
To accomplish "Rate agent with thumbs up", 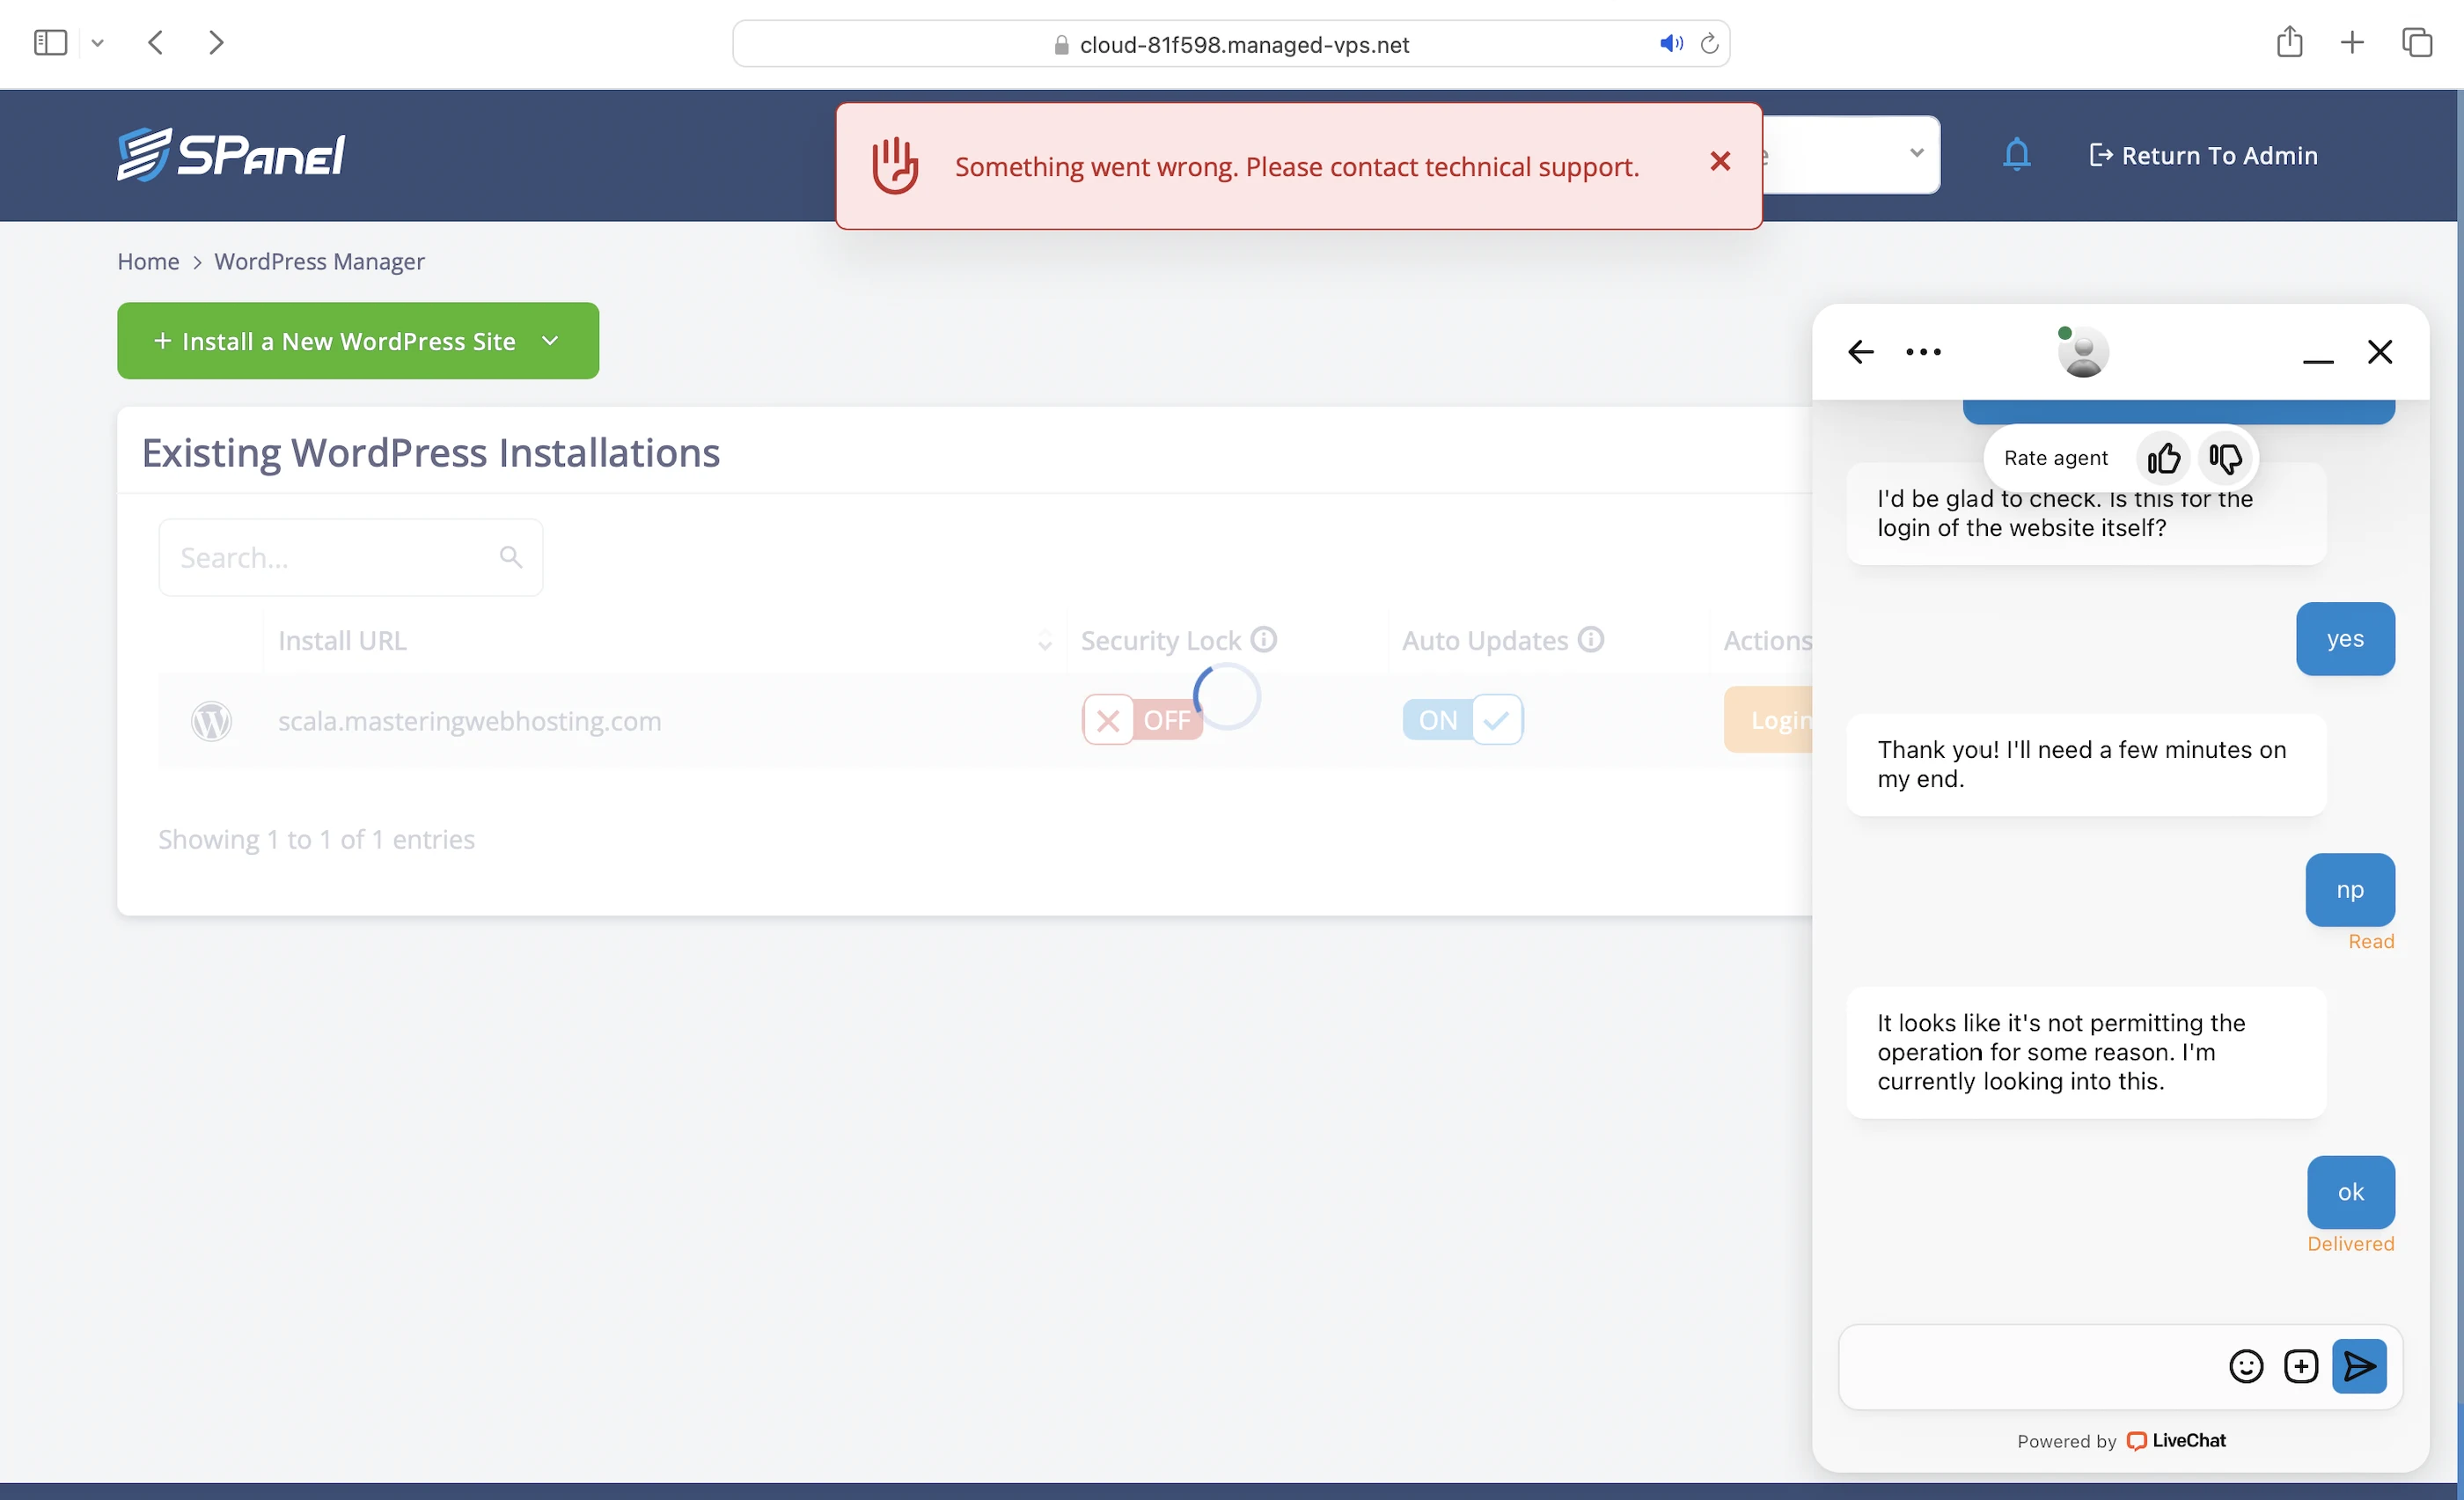I will pos(2163,458).
